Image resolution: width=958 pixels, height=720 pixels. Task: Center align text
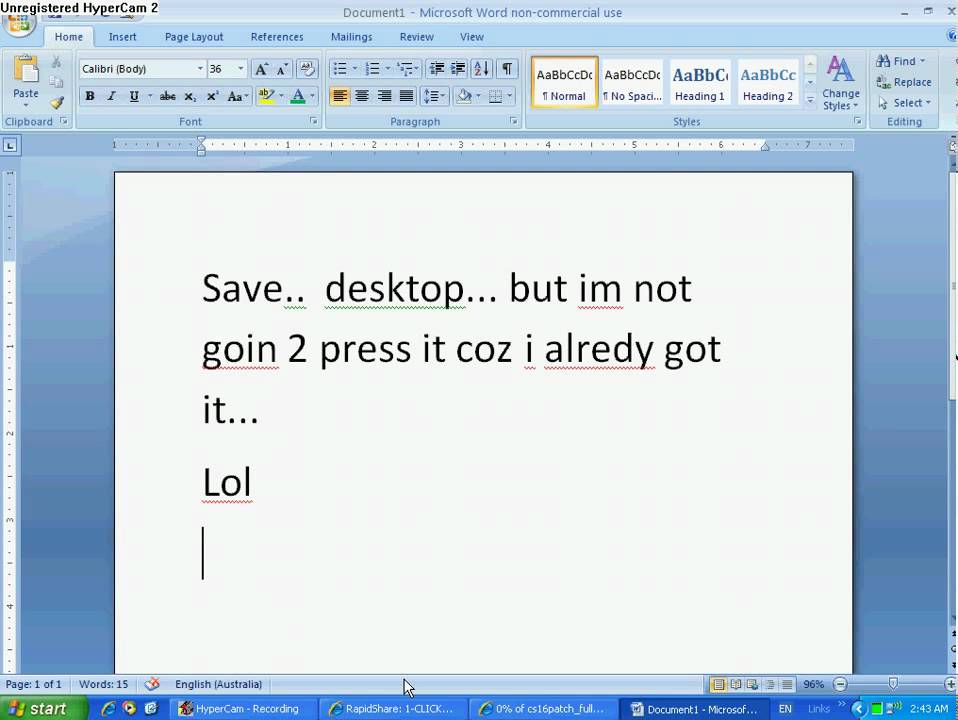[362, 97]
